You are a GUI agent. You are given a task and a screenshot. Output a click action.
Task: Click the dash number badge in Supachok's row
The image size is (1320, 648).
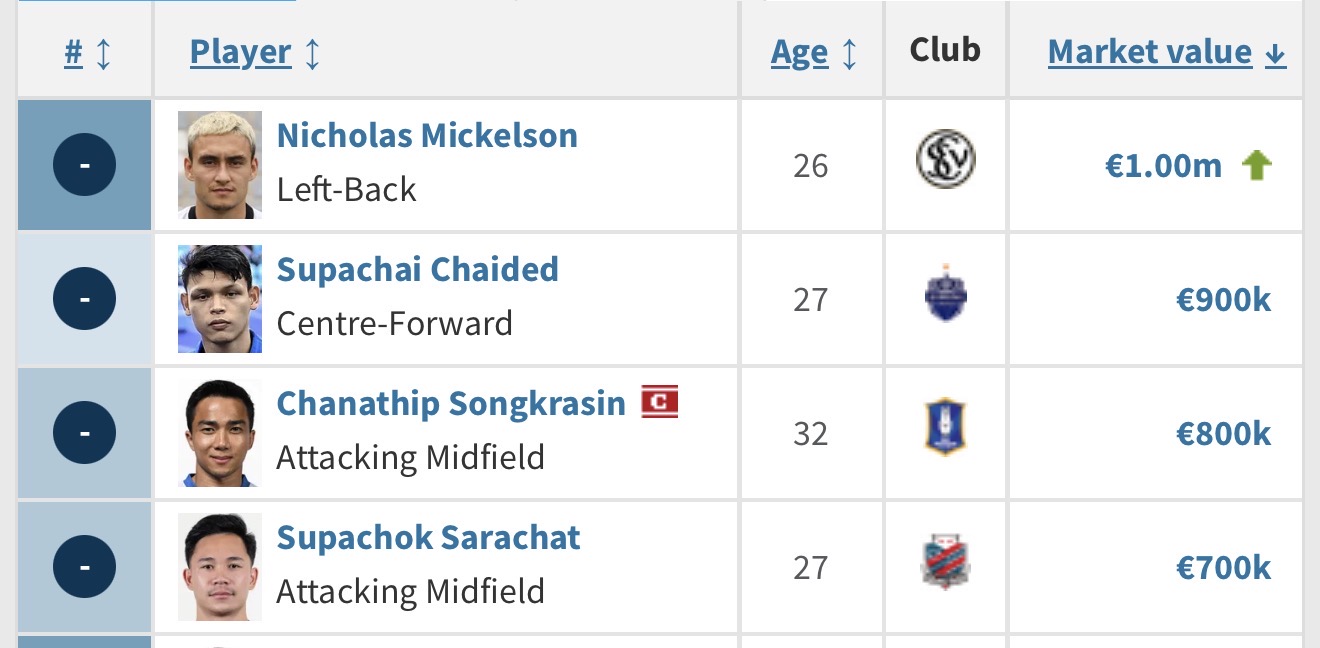click(x=84, y=567)
